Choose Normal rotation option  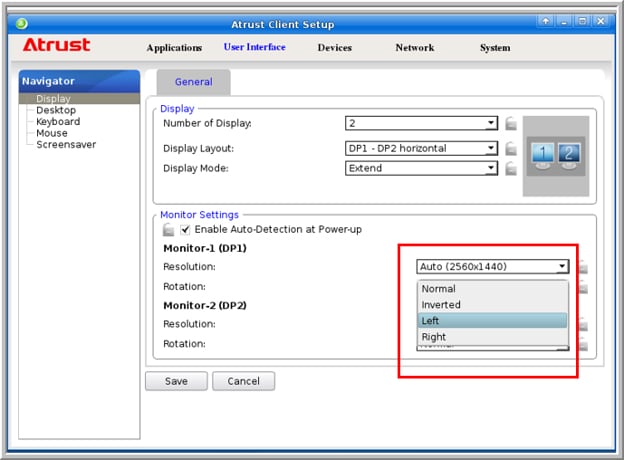(x=493, y=289)
